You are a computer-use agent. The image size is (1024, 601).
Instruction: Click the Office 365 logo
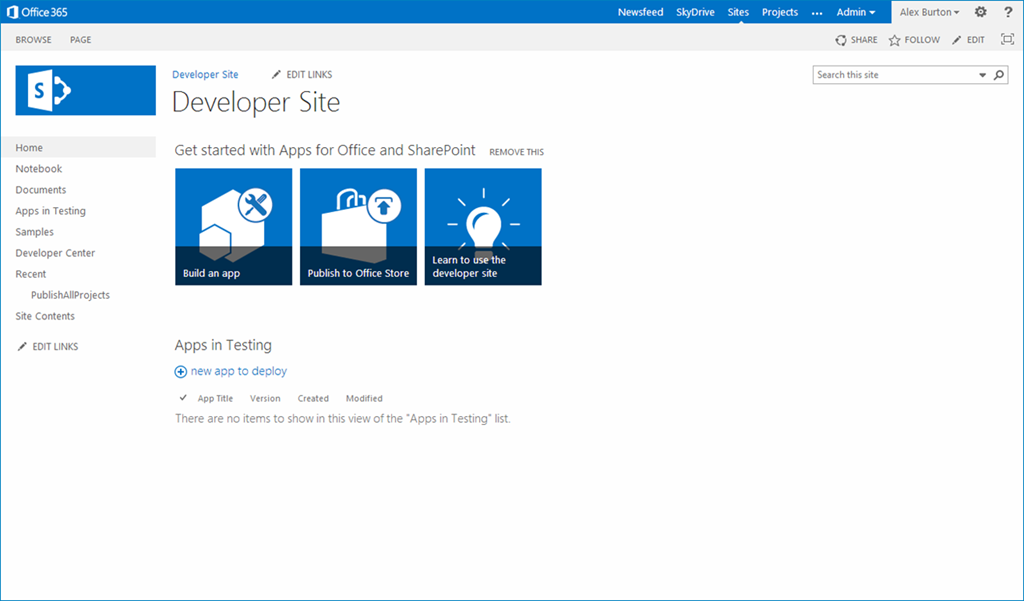(37, 12)
